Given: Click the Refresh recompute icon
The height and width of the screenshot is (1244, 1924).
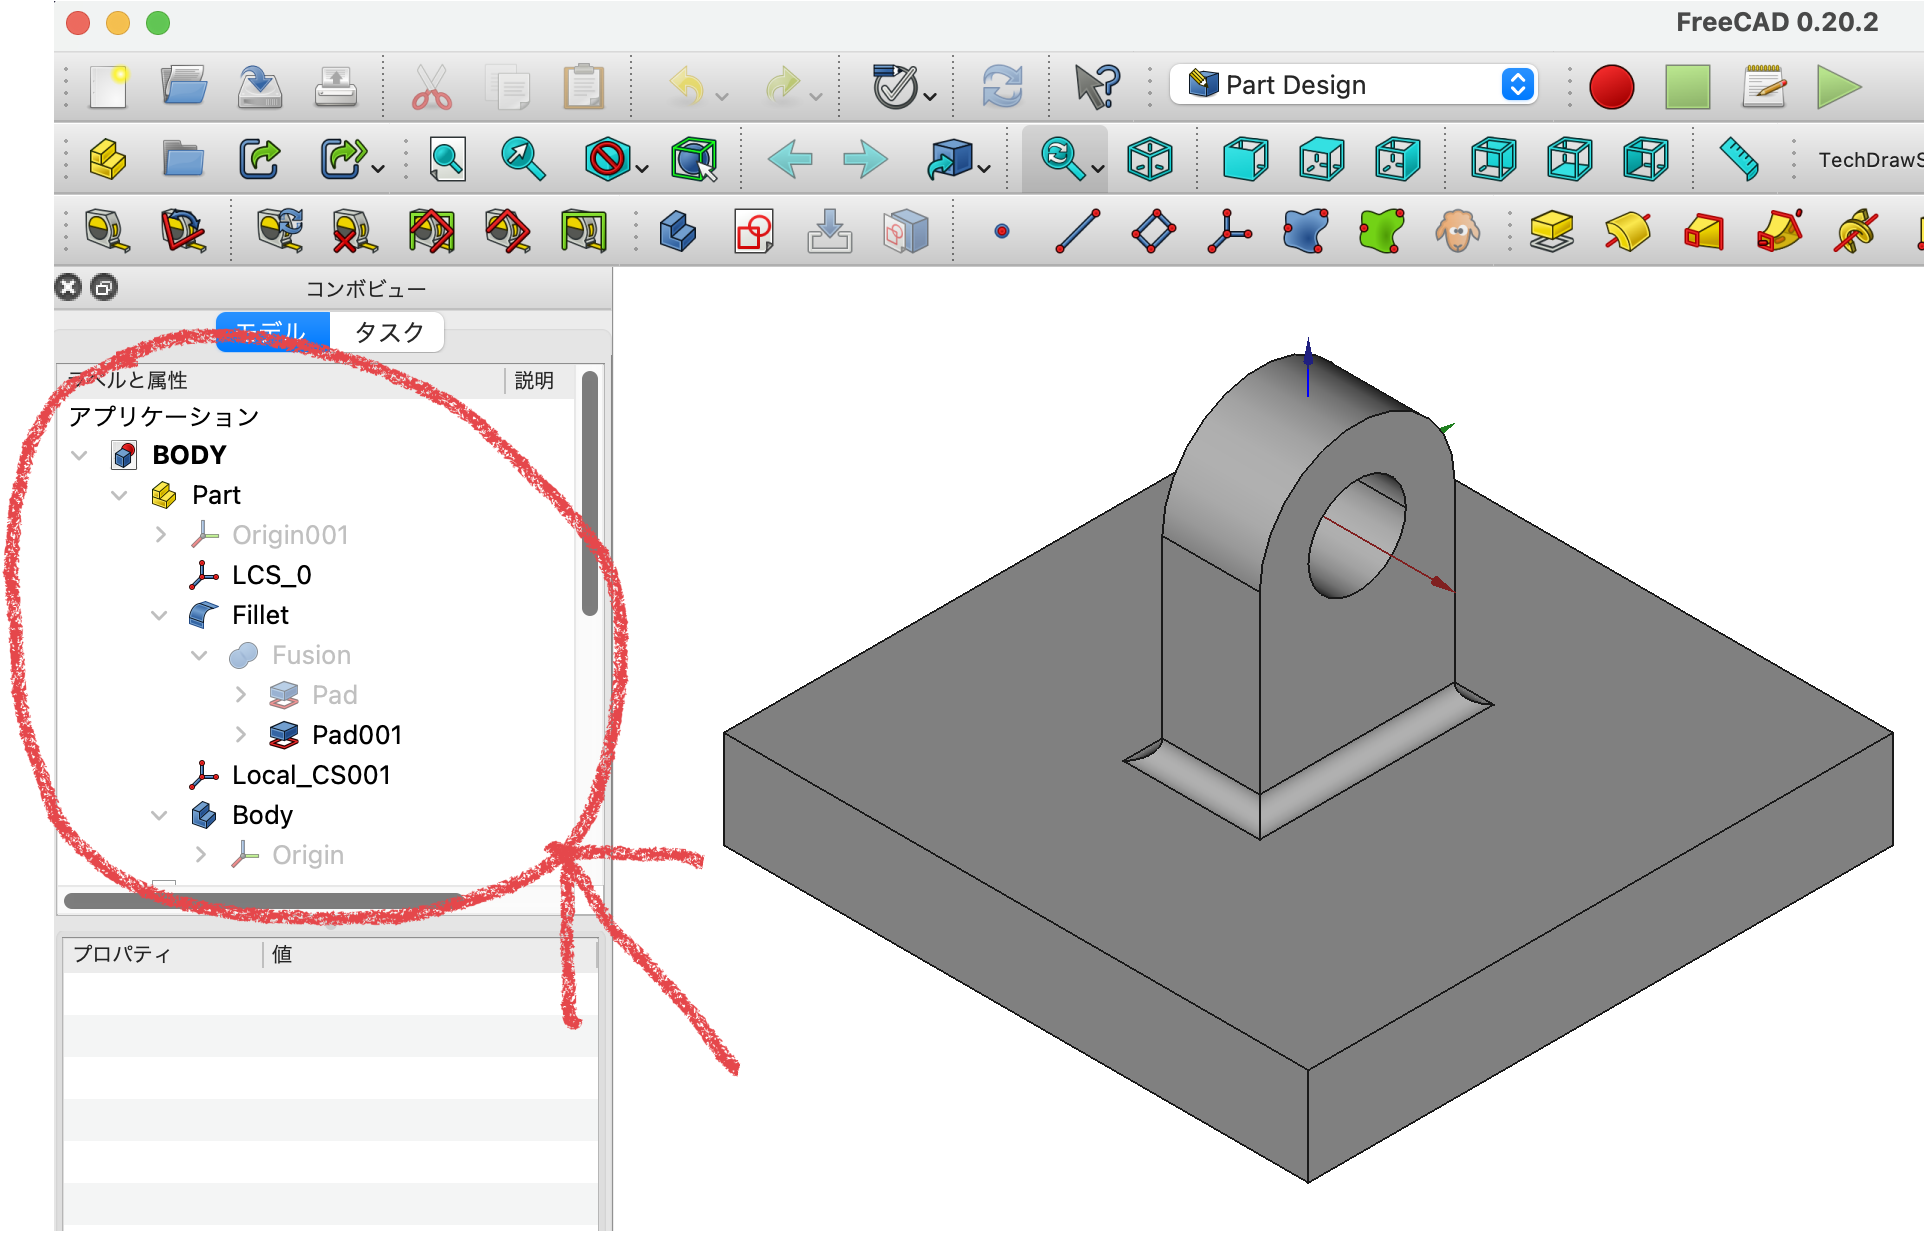Looking at the screenshot, I should [1002, 87].
